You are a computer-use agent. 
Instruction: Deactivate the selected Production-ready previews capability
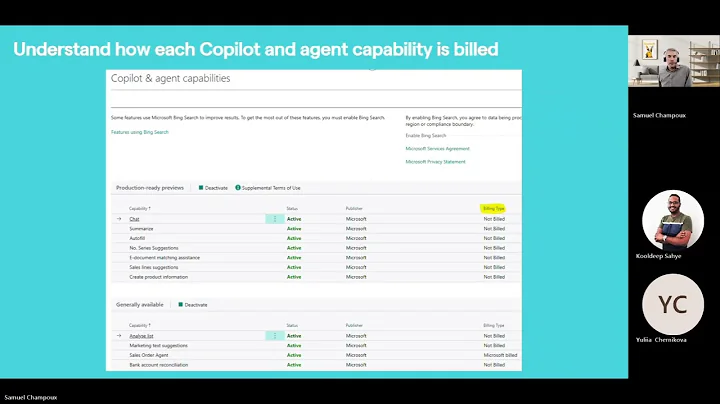213,188
